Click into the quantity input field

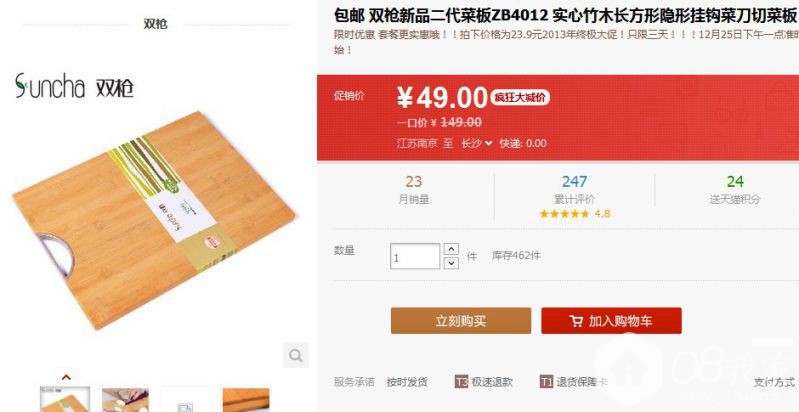(415, 256)
